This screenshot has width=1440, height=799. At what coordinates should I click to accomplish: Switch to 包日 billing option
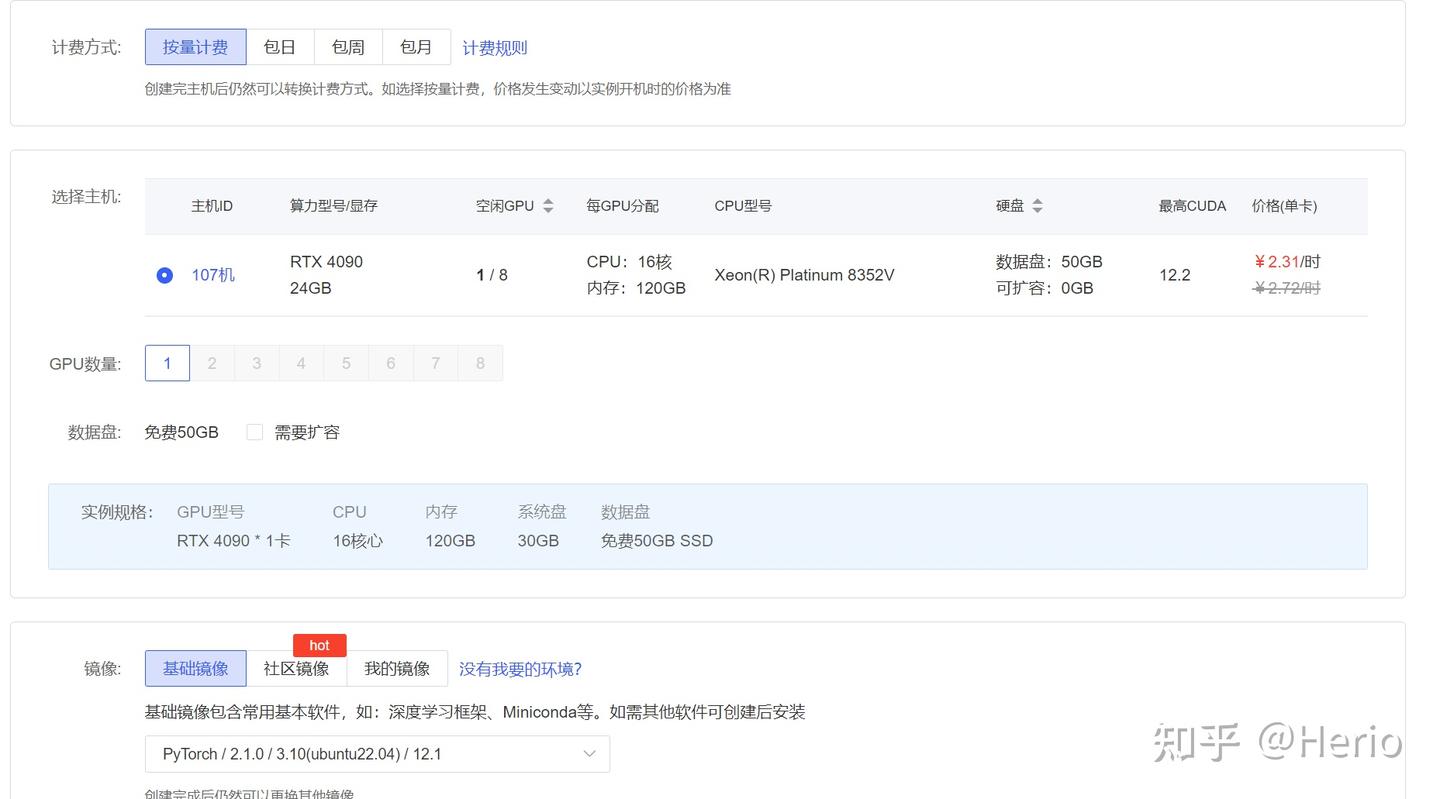(x=280, y=47)
